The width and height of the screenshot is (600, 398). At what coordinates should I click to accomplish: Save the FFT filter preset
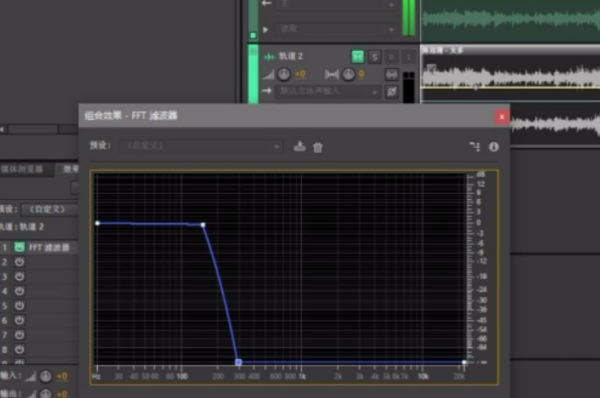tap(299, 146)
